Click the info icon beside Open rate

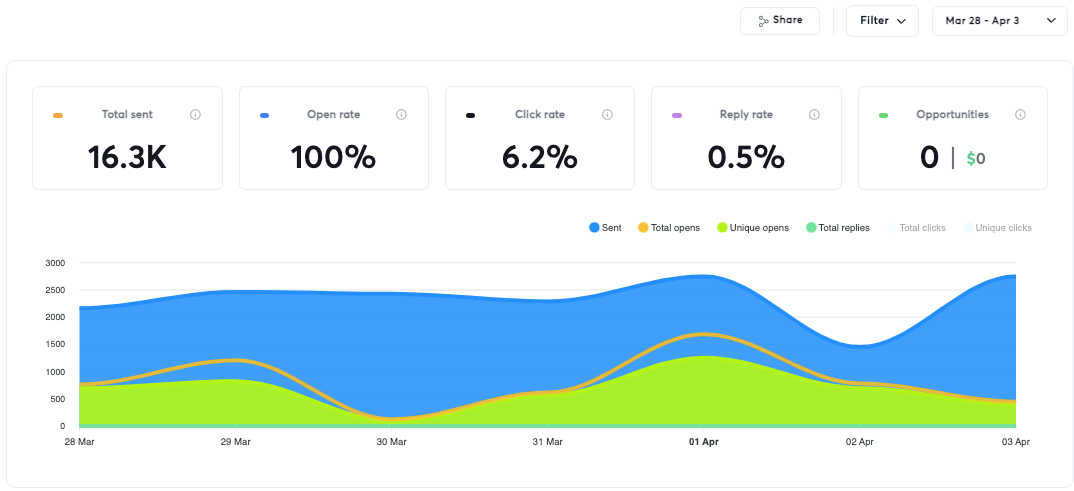point(401,115)
